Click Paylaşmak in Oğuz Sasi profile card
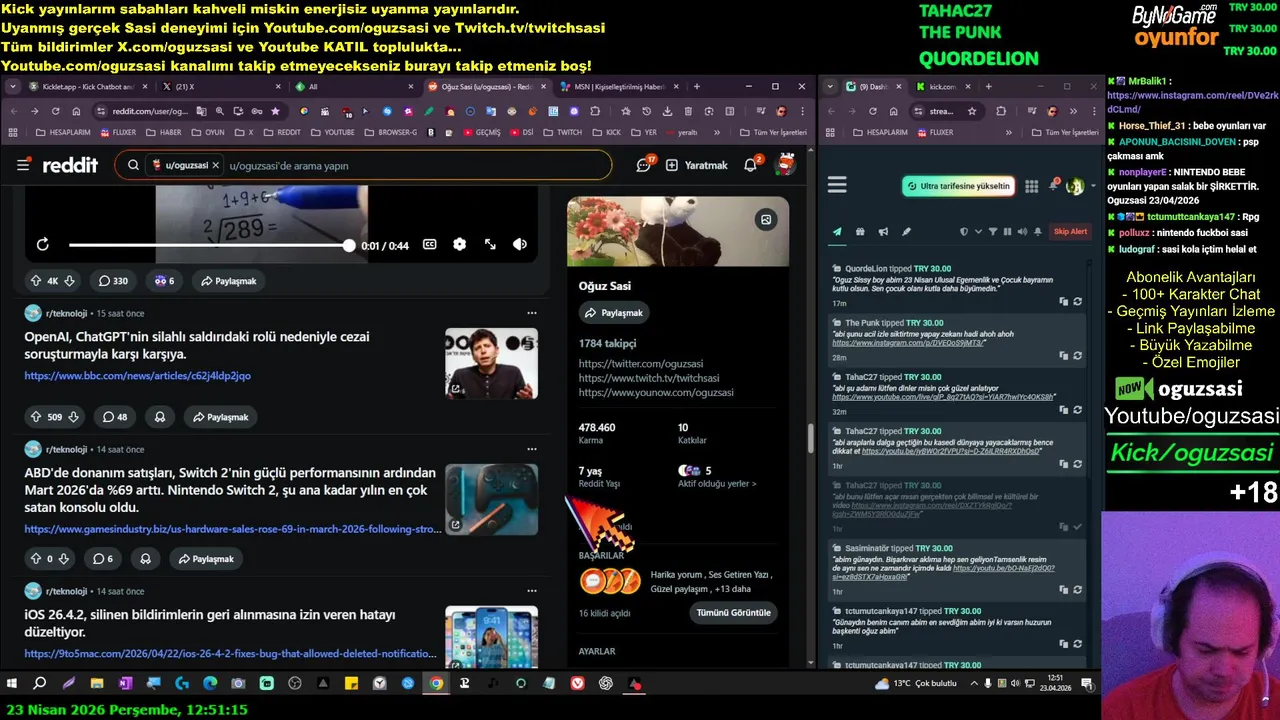The image size is (1280, 720). 613,313
